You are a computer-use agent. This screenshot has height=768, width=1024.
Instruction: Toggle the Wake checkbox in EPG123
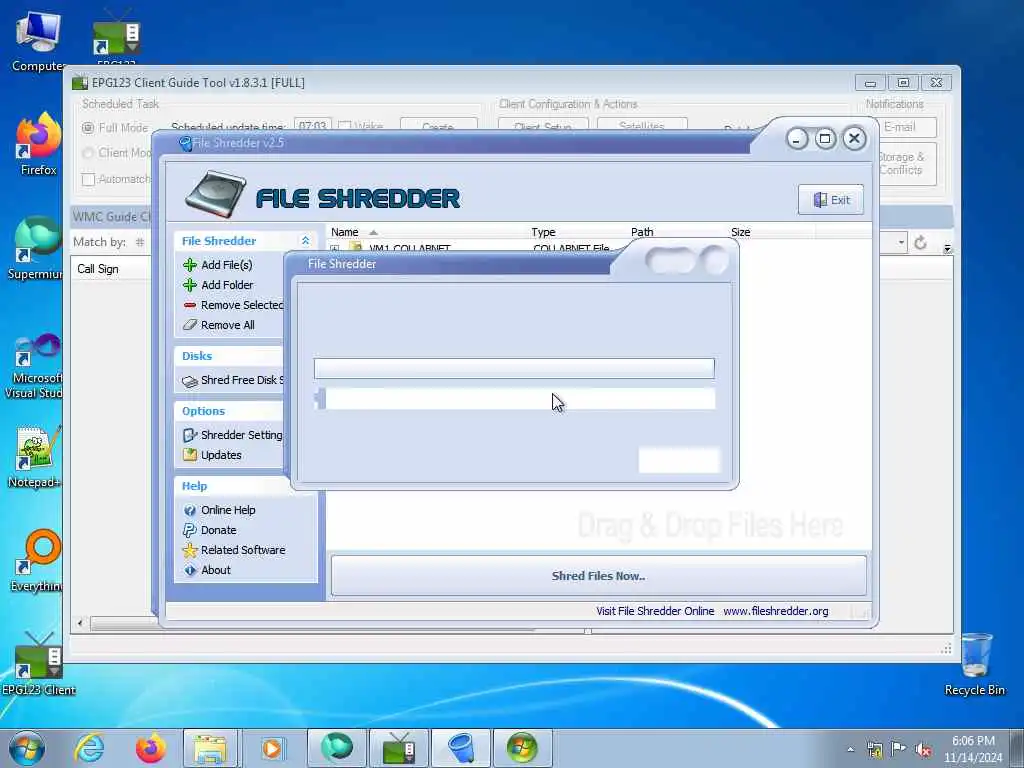pos(345,125)
